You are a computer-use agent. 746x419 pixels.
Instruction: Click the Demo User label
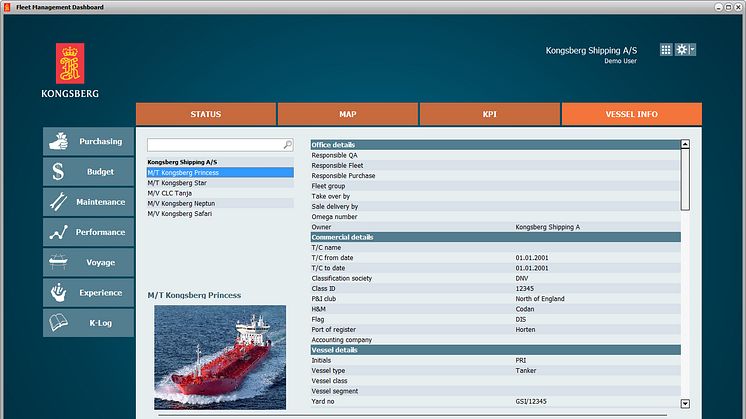tap(620, 61)
